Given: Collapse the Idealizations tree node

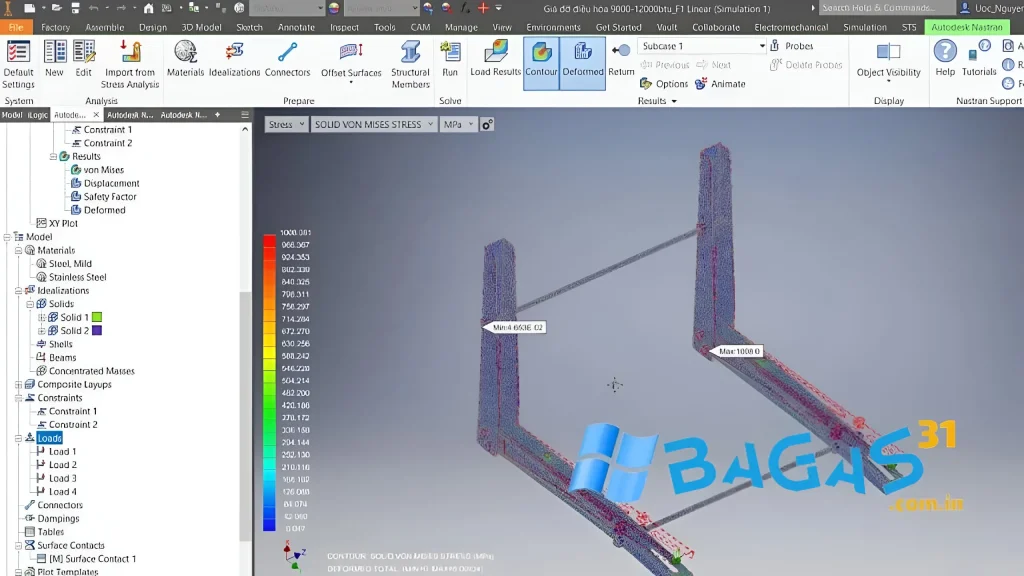Looking at the screenshot, I should 18,291.
